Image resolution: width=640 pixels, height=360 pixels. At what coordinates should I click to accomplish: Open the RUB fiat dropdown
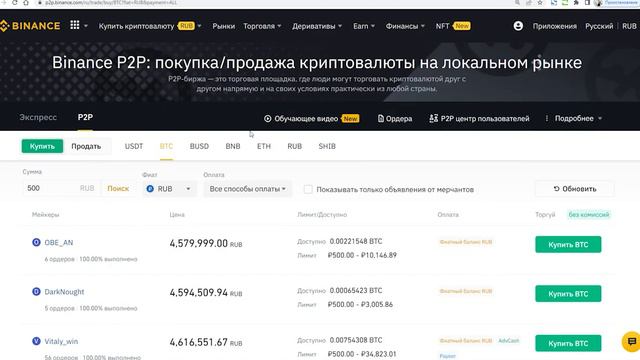pyautogui.click(x=169, y=189)
